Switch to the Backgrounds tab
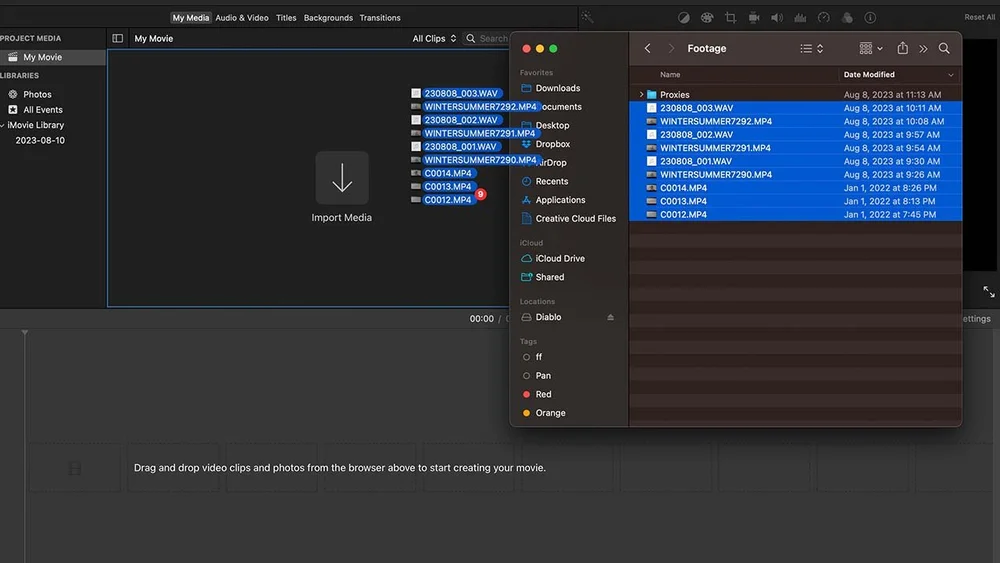This screenshot has width=1000, height=563. pyautogui.click(x=328, y=18)
